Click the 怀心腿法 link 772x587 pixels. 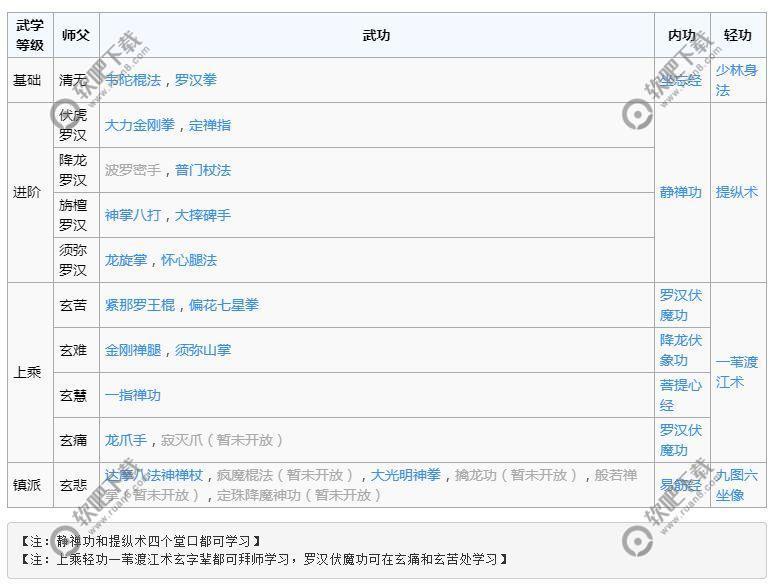point(189,260)
